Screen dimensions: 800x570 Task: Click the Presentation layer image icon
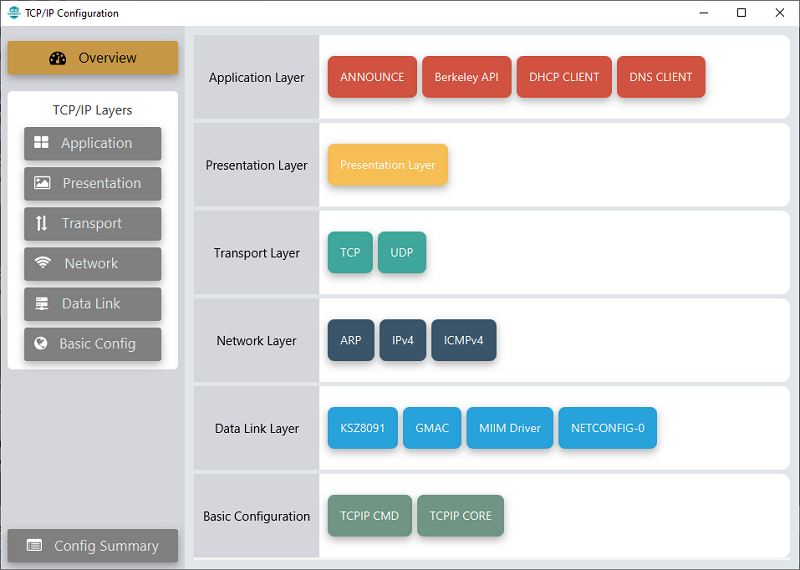click(42, 183)
